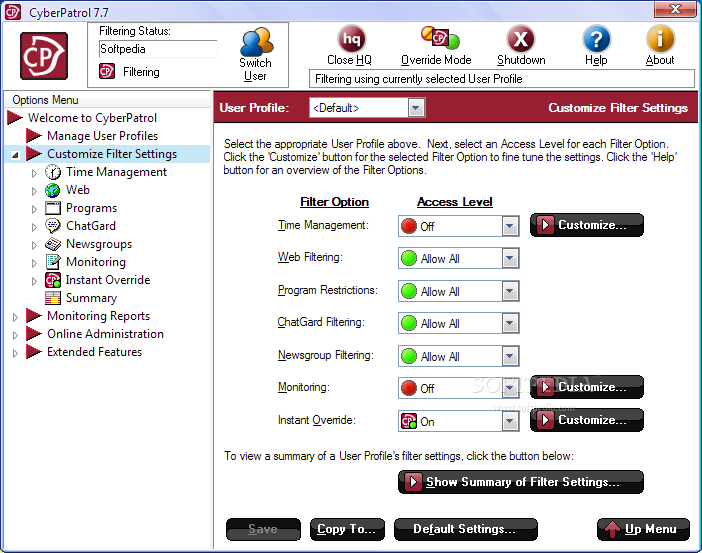Click the Filtering status CP icon
Screen dimensions: 702x553
pyautogui.click(x=107, y=71)
